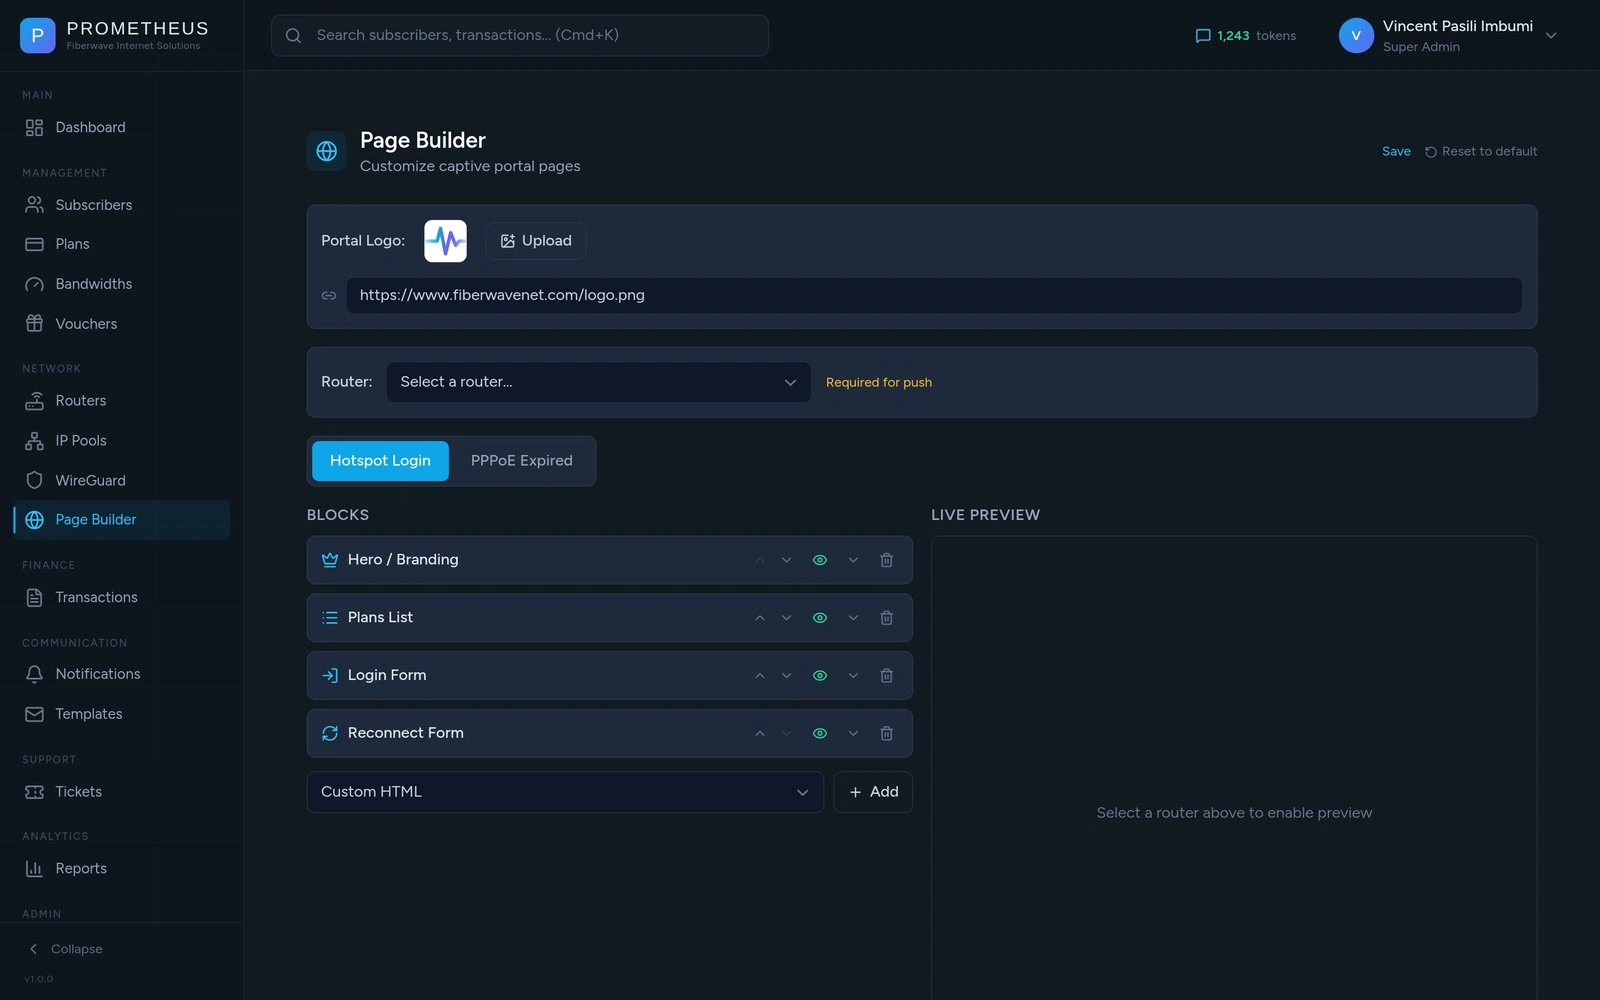Move Reconnect Form block up
The height and width of the screenshot is (1000, 1600).
[760, 733]
